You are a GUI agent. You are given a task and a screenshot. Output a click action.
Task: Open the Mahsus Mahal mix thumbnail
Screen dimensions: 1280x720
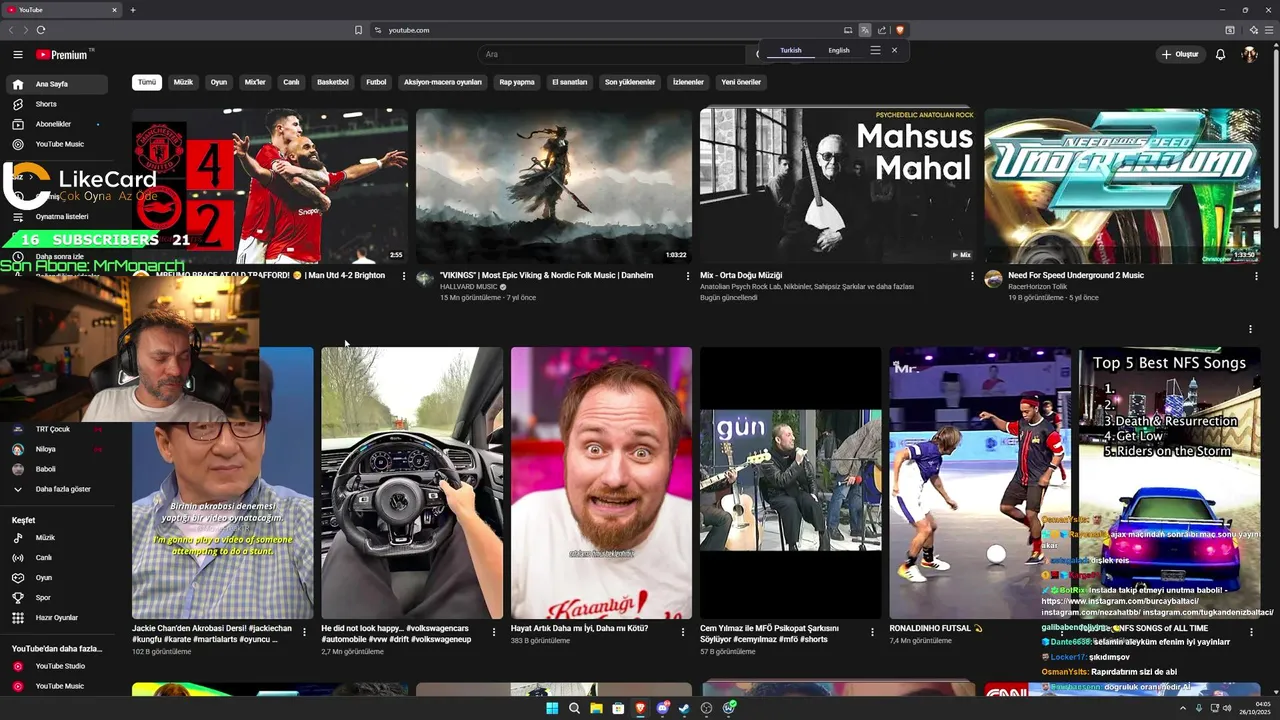pos(838,186)
